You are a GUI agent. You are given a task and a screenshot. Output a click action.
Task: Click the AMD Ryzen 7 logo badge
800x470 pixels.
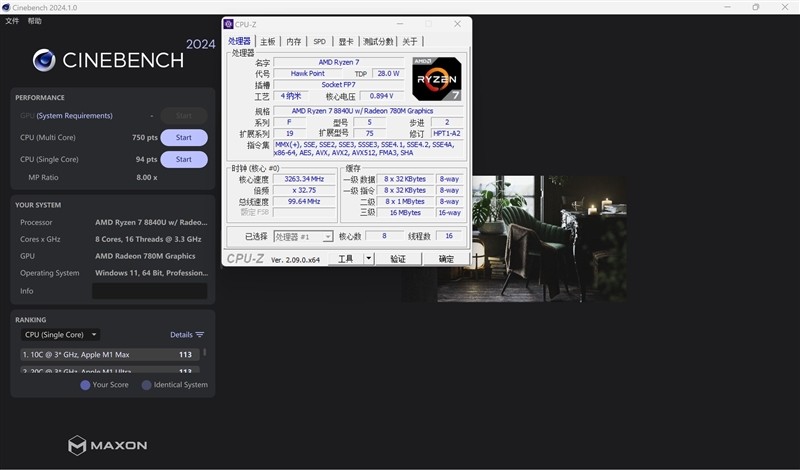click(437, 79)
